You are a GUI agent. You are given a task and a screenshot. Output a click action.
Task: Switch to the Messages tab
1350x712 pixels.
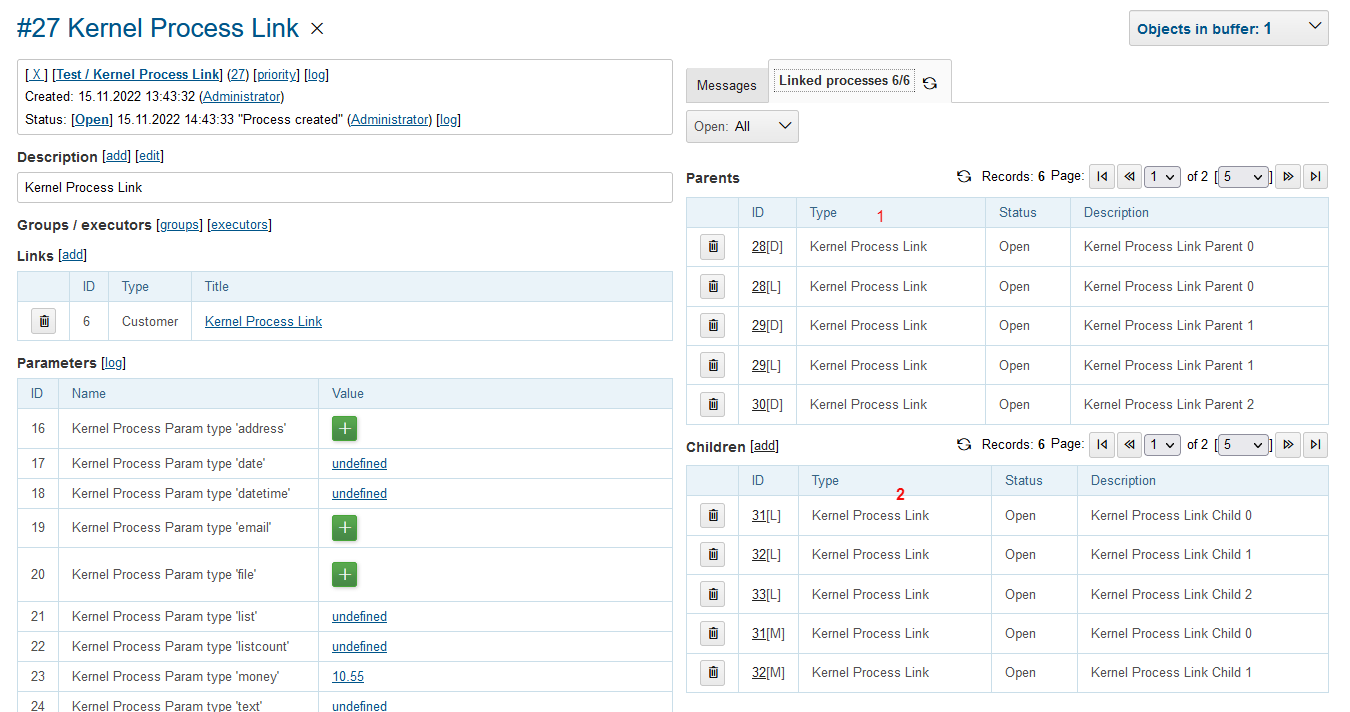coord(727,85)
